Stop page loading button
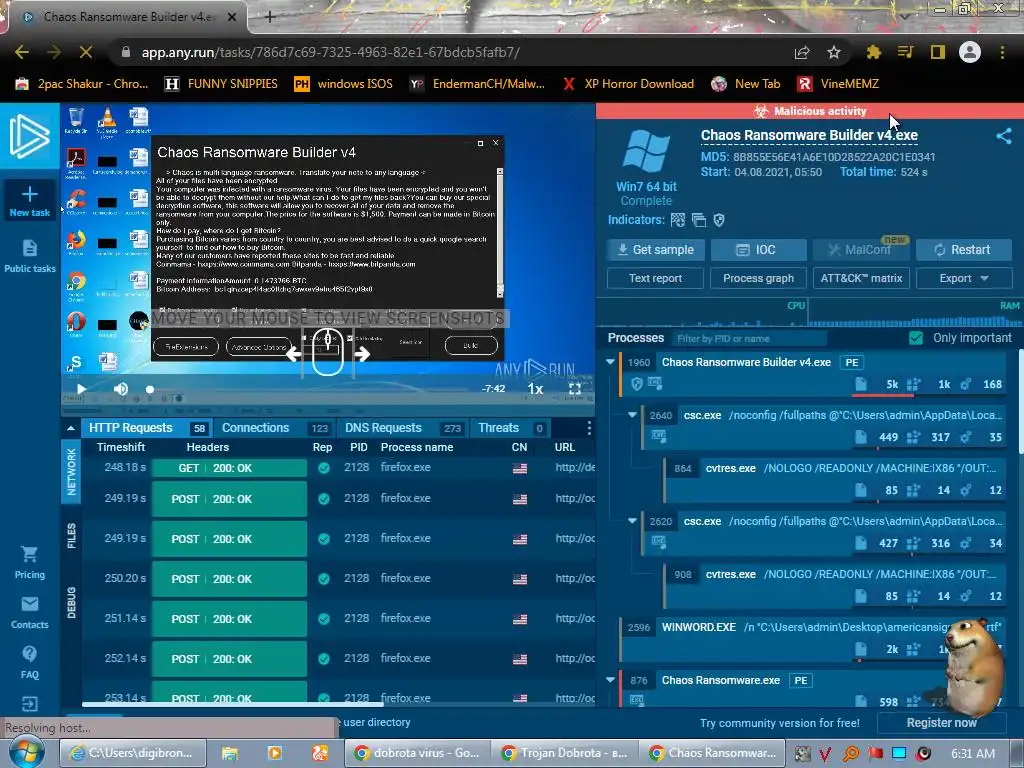This screenshot has width=1024, height=768. (x=86, y=52)
